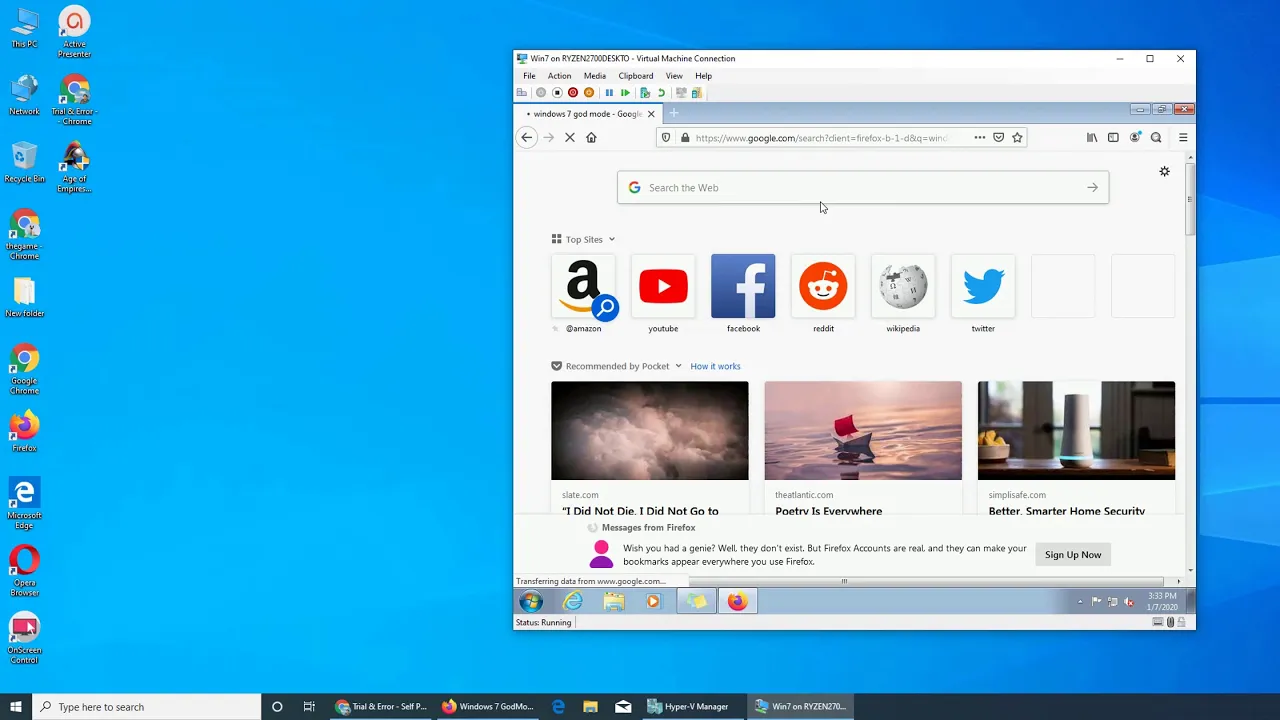Collapse the Top Sites section
1280x720 pixels.
[584, 240]
